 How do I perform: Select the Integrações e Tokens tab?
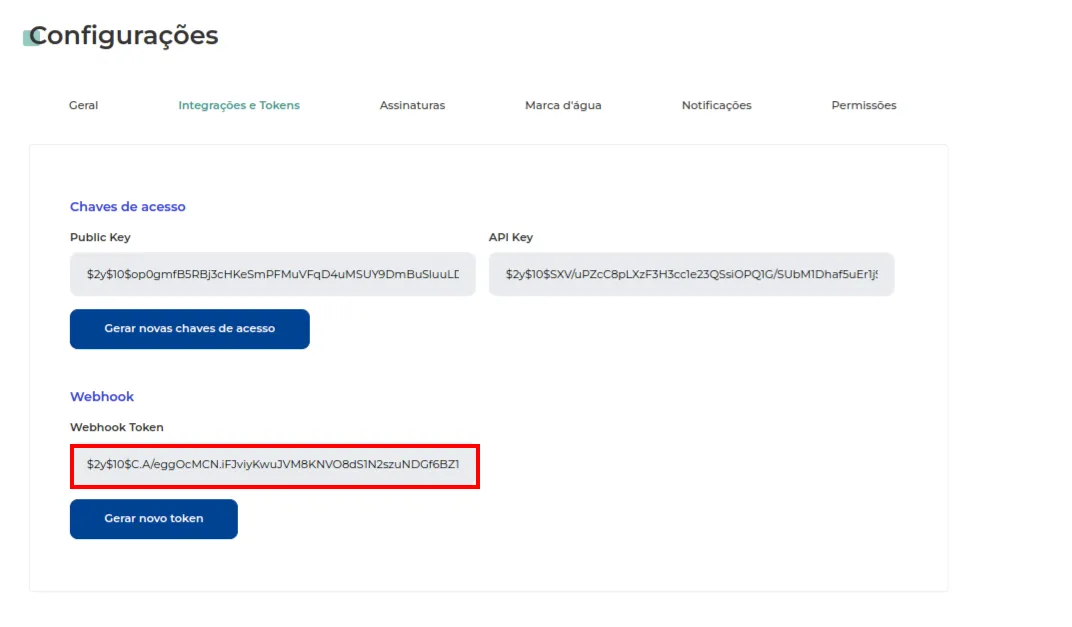tap(239, 105)
